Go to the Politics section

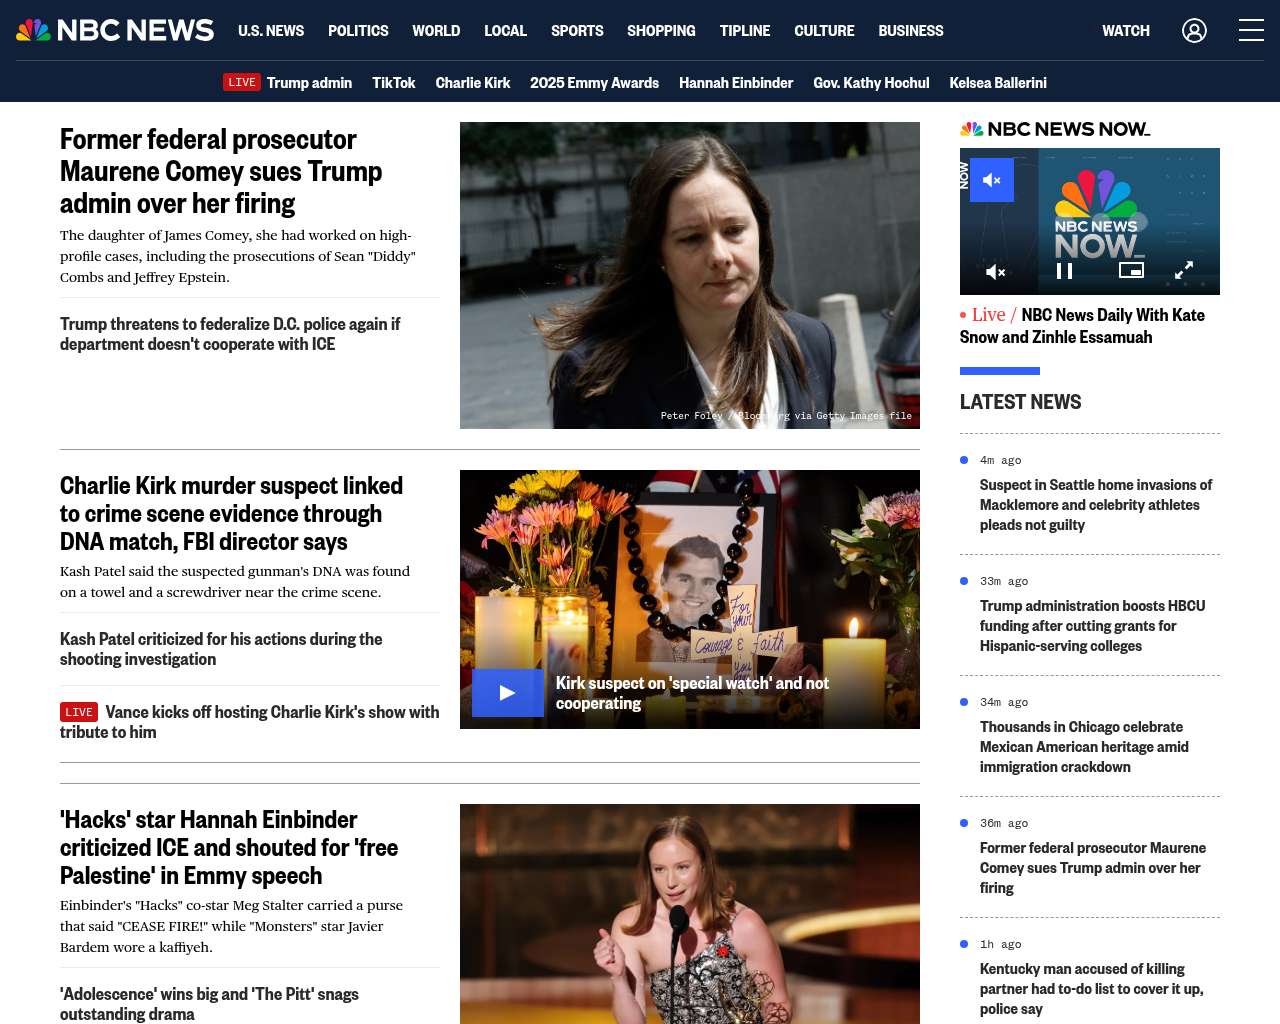(x=358, y=31)
